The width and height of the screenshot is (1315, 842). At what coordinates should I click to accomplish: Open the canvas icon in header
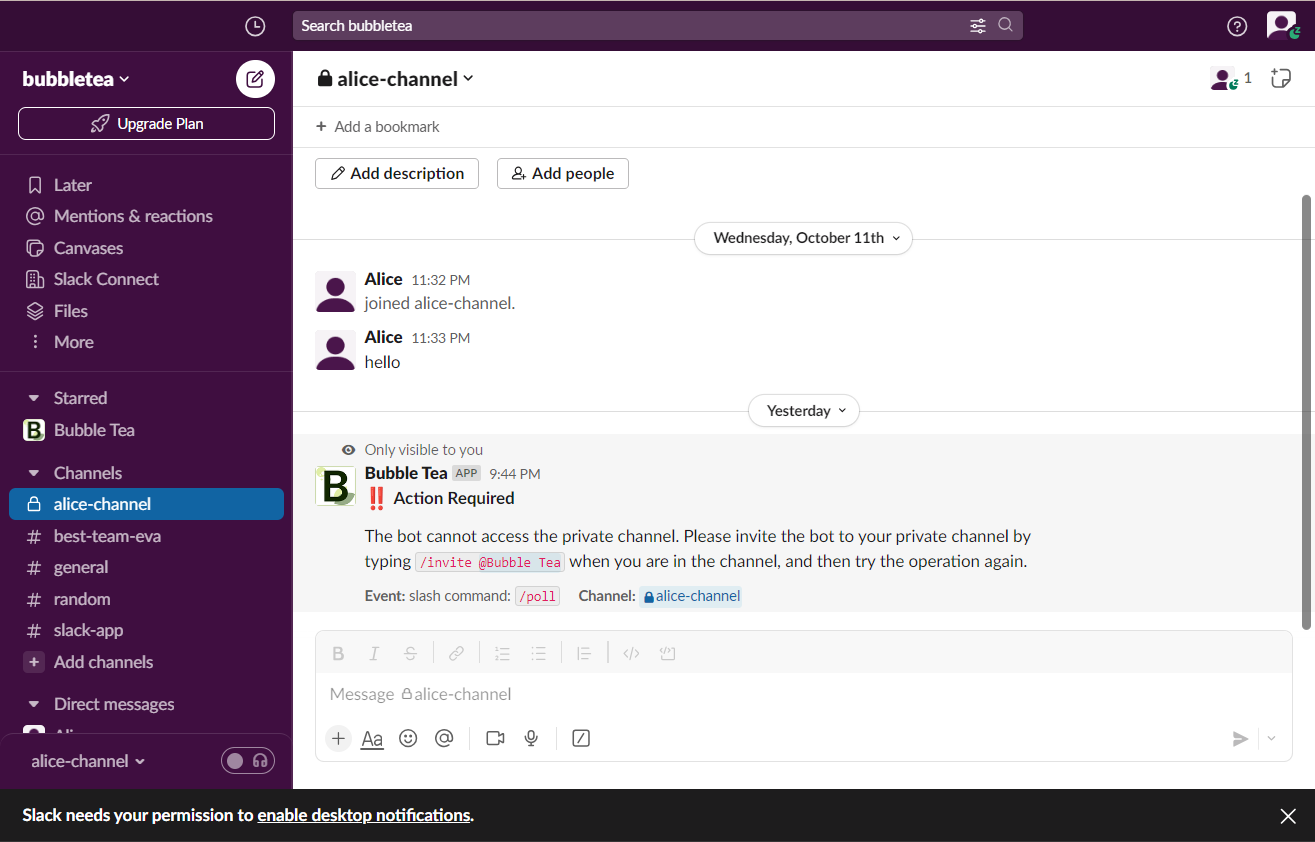1281,78
